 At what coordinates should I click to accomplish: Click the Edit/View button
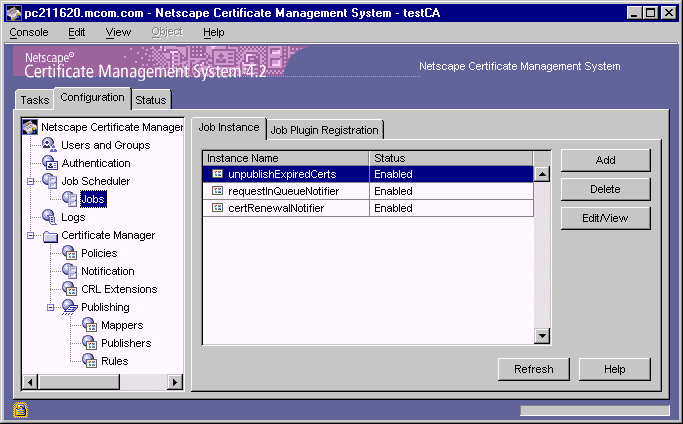[x=605, y=218]
